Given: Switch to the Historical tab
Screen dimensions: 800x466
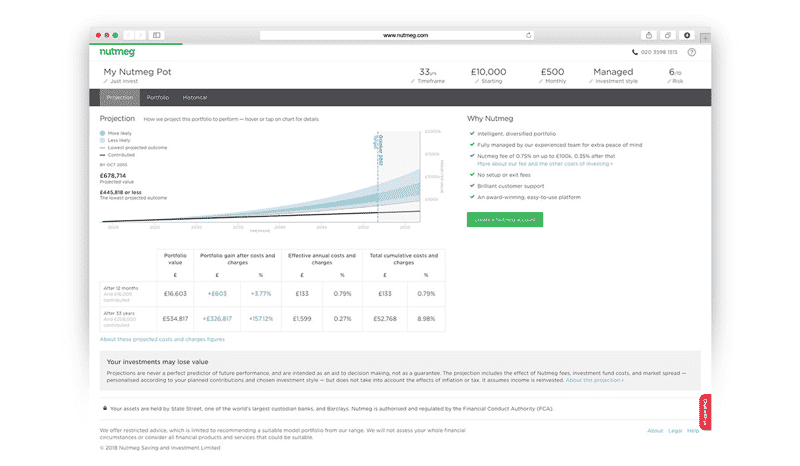Looking at the screenshot, I should pos(195,97).
